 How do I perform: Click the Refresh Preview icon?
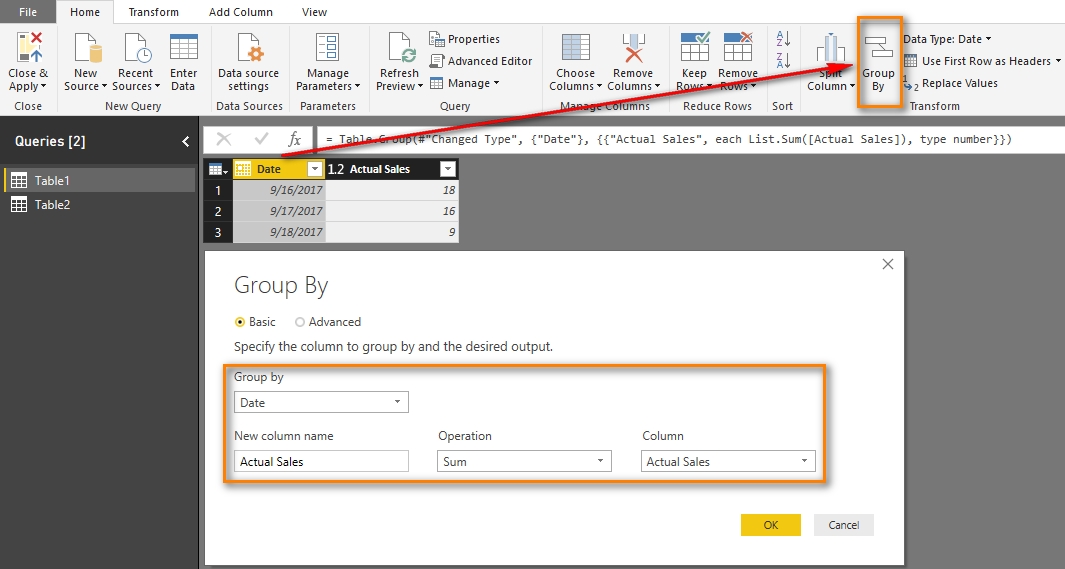(x=401, y=48)
